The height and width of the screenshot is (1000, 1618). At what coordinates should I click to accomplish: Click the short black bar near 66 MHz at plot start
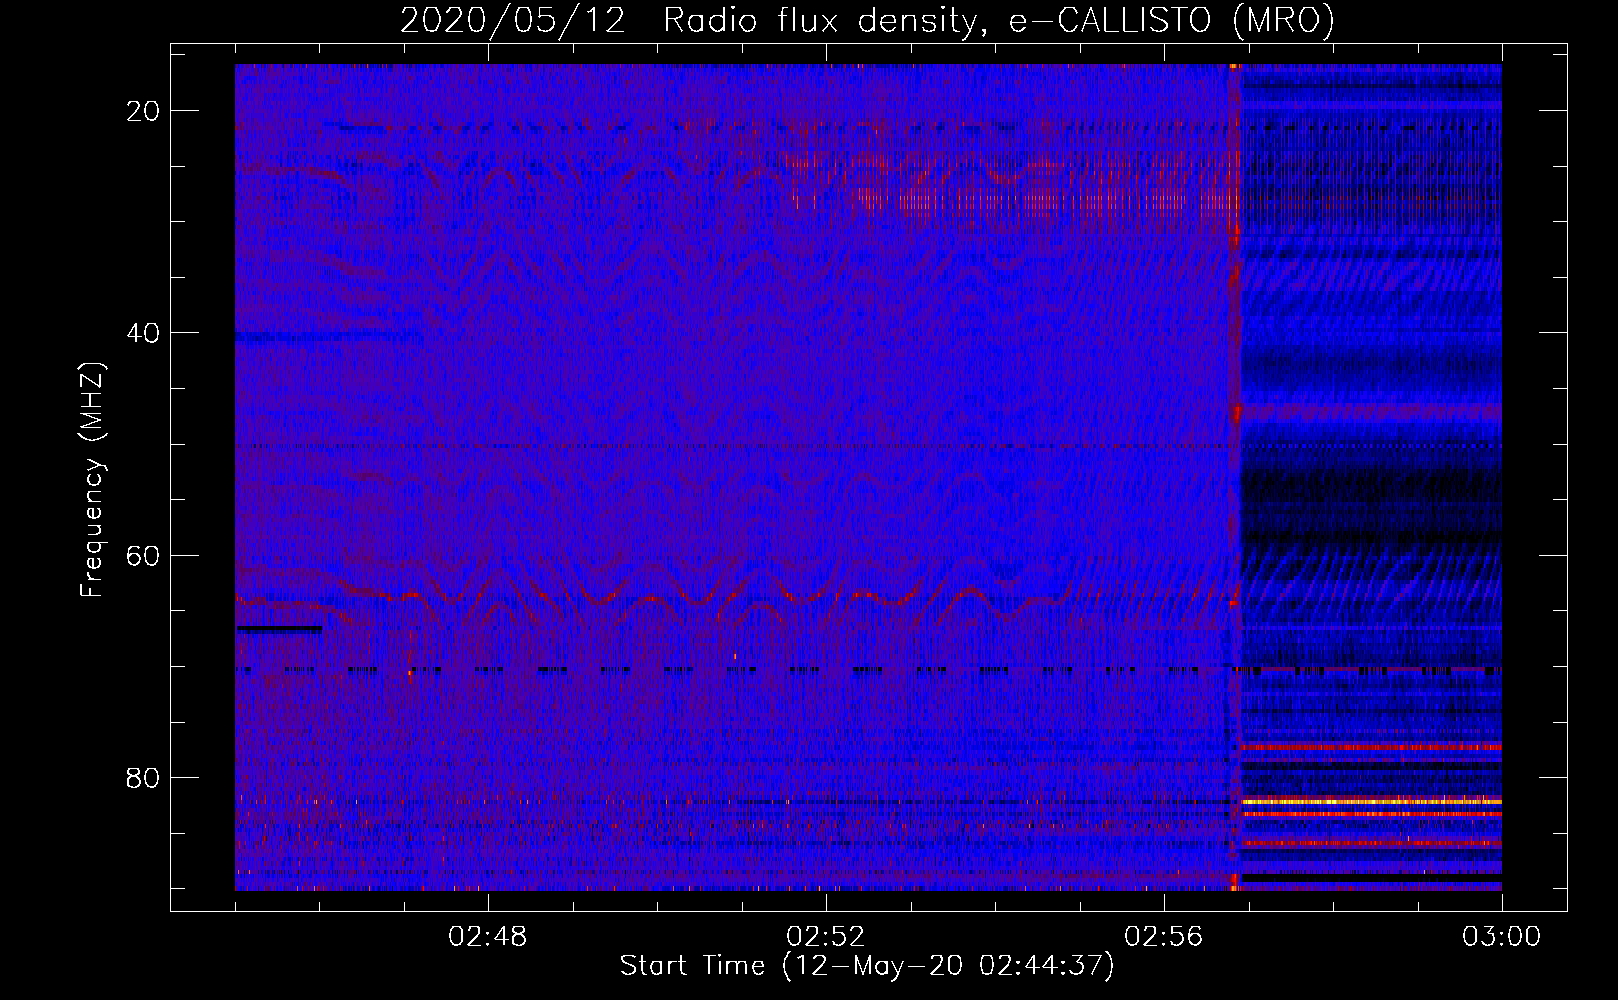(279, 629)
